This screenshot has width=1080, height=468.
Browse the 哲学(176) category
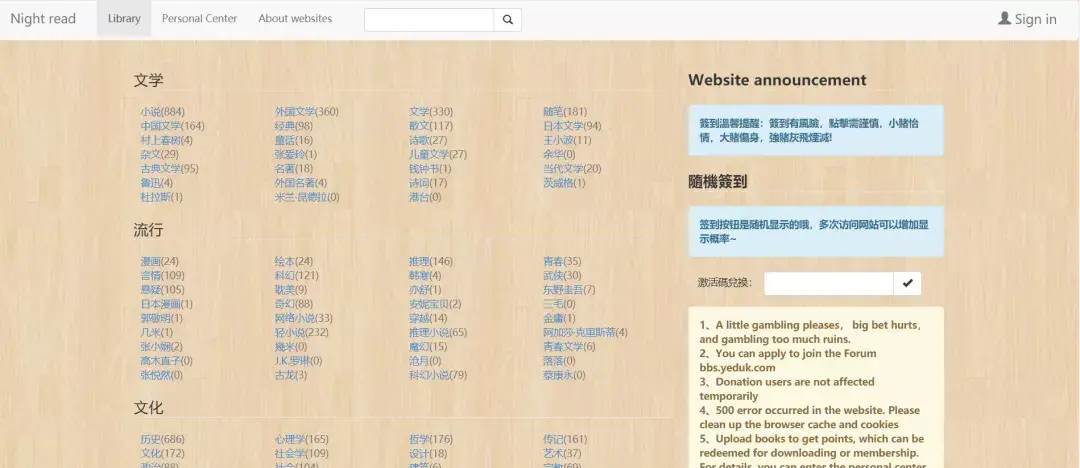click(430, 439)
